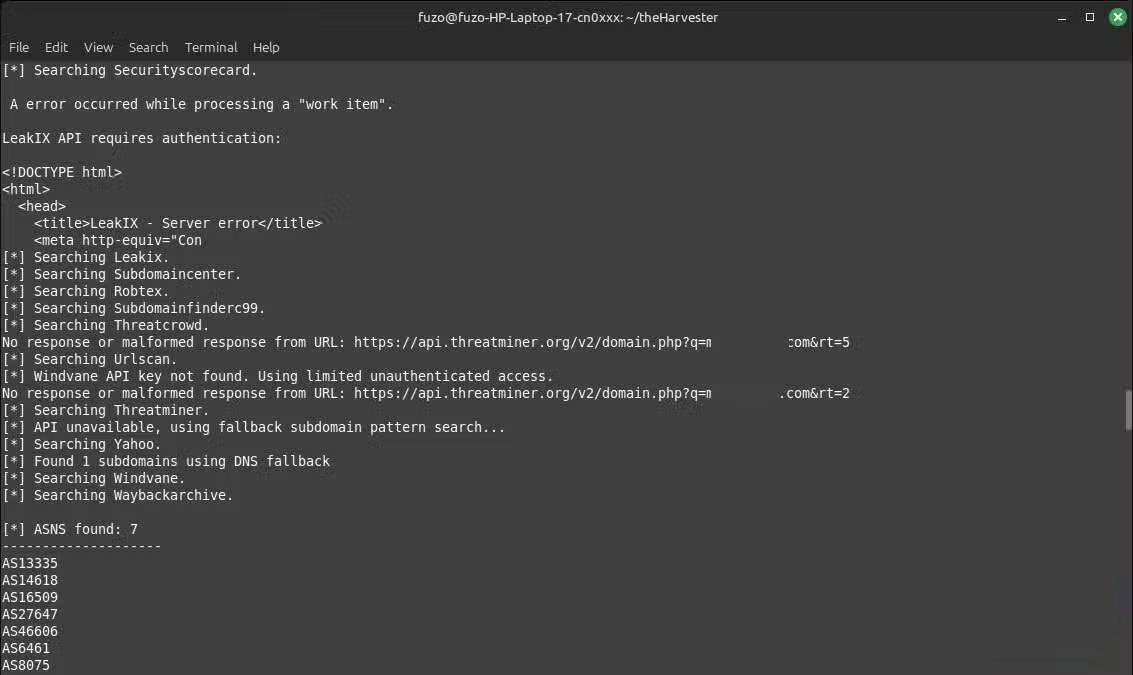Image resolution: width=1133 pixels, height=675 pixels.
Task: Open the View menu
Action: pyautogui.click(x=98, y=47)
